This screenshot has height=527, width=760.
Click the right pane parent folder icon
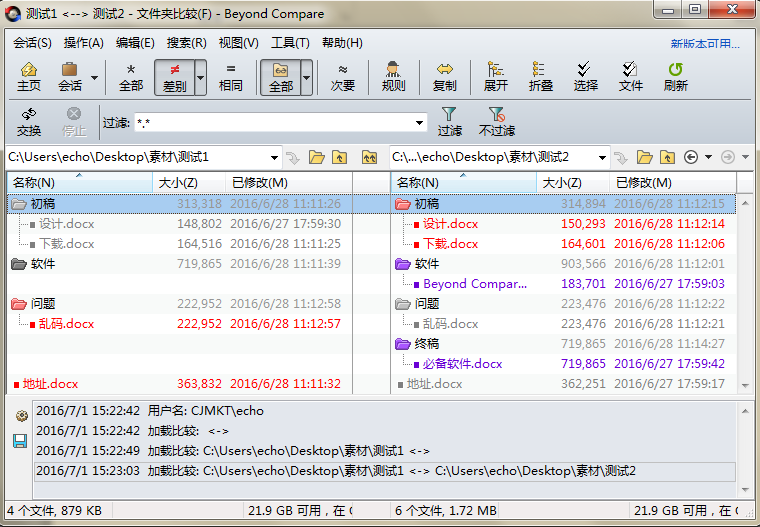click(x=667, y=158)
